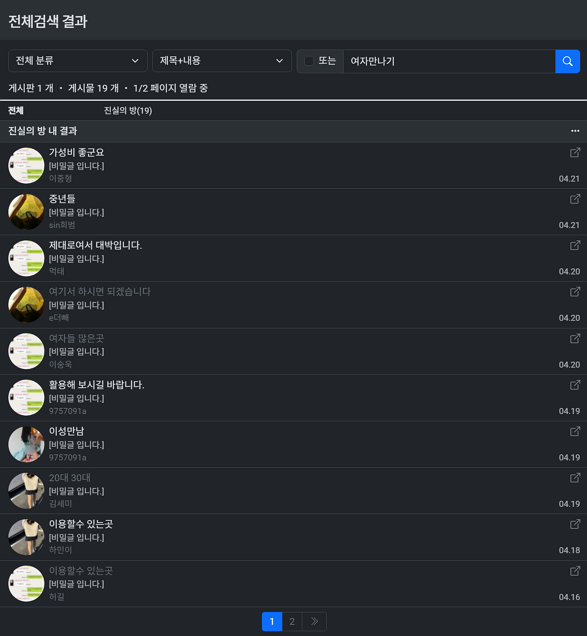Open the 전체 분류 category dropdown
The width and height of the screenshot is (587, 636).
77,61
